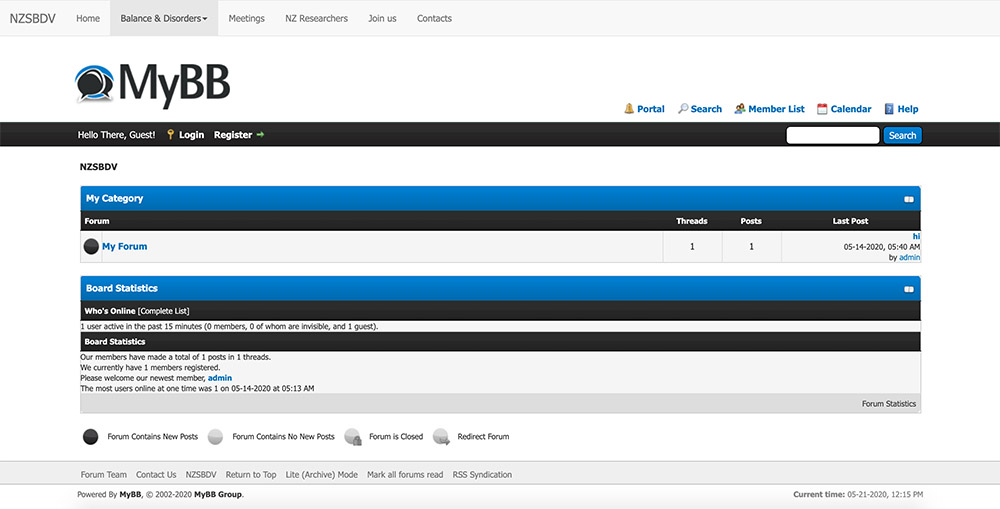Open the My Forum link
1000x509 pixels.
click(124, 246)
